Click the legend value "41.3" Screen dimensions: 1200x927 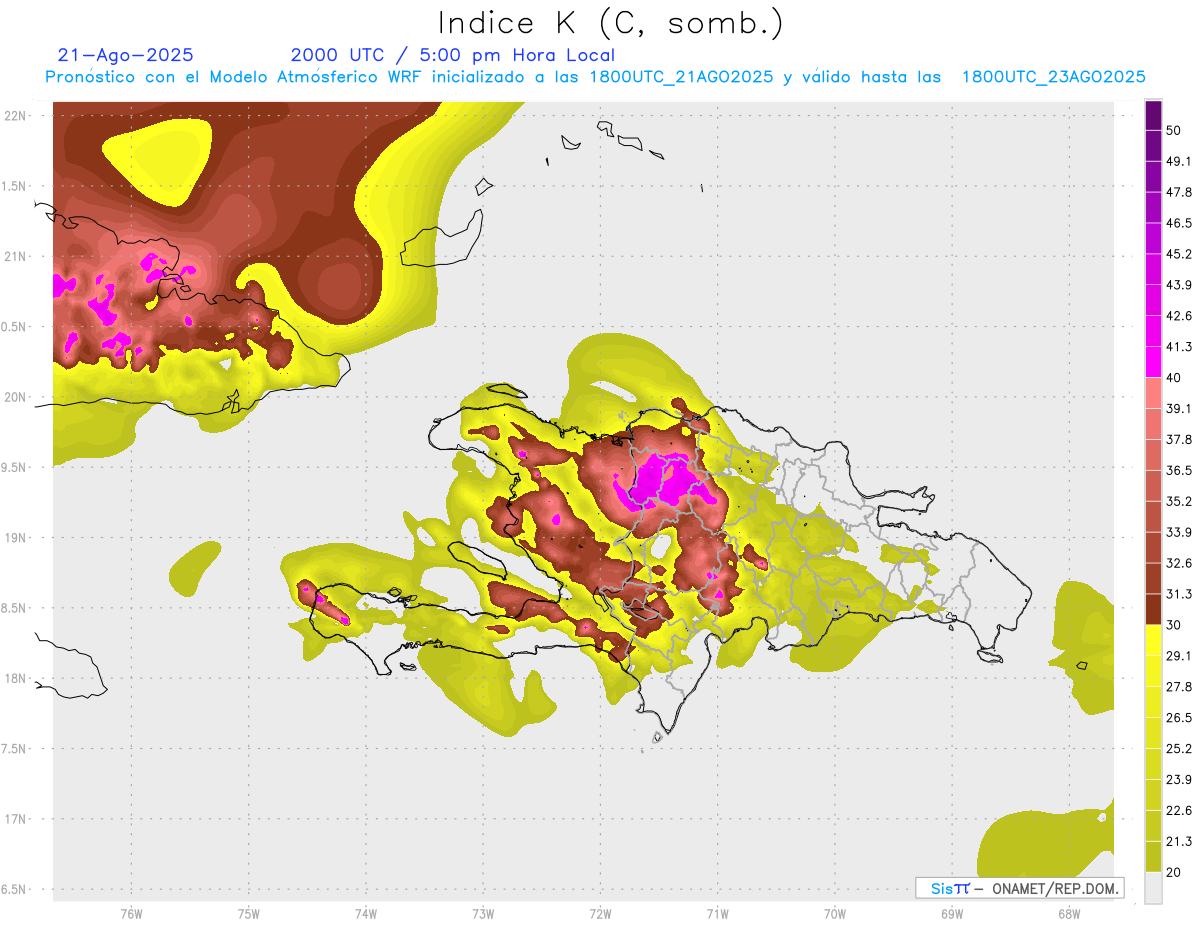coord(1179,347)
